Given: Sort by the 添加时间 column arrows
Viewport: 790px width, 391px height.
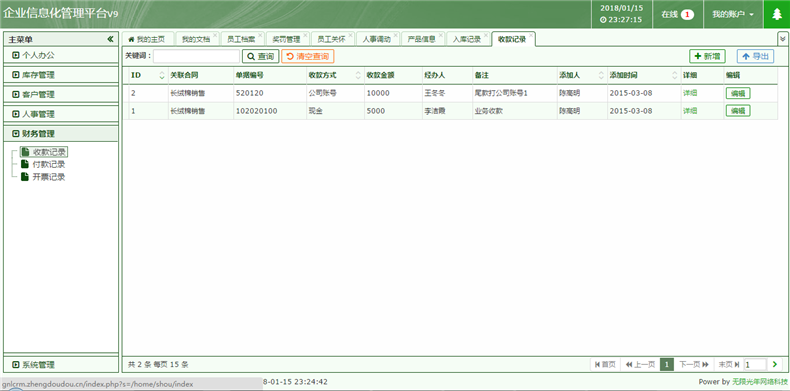Looking at the screenshot, I should pos(675,75).
